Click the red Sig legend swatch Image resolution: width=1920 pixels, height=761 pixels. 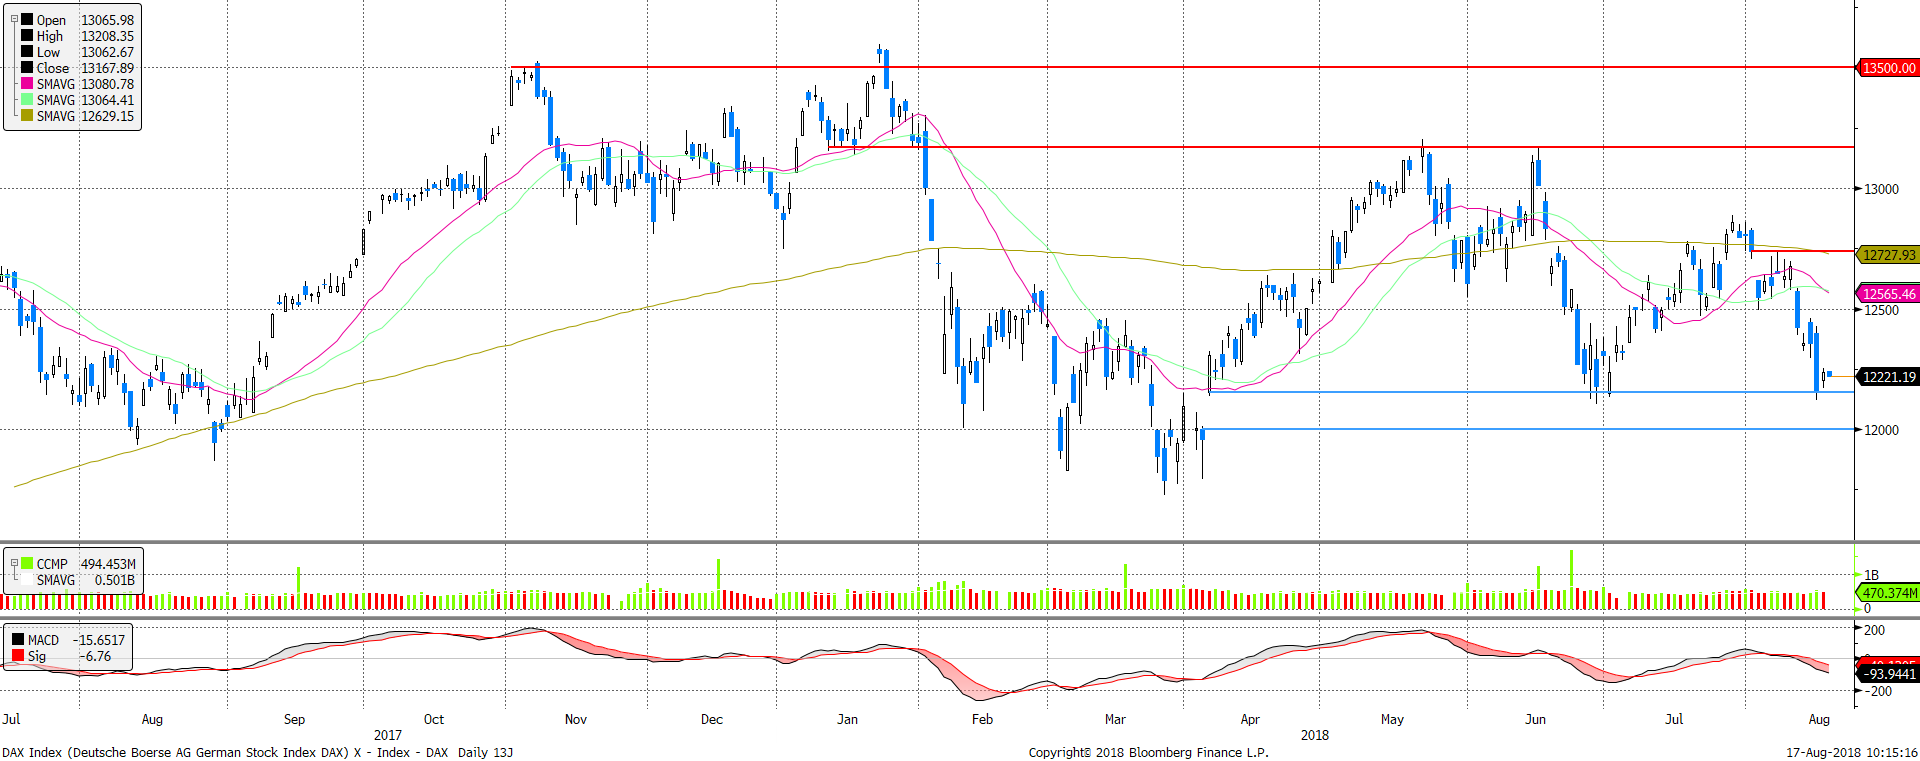tap(18, 655)
